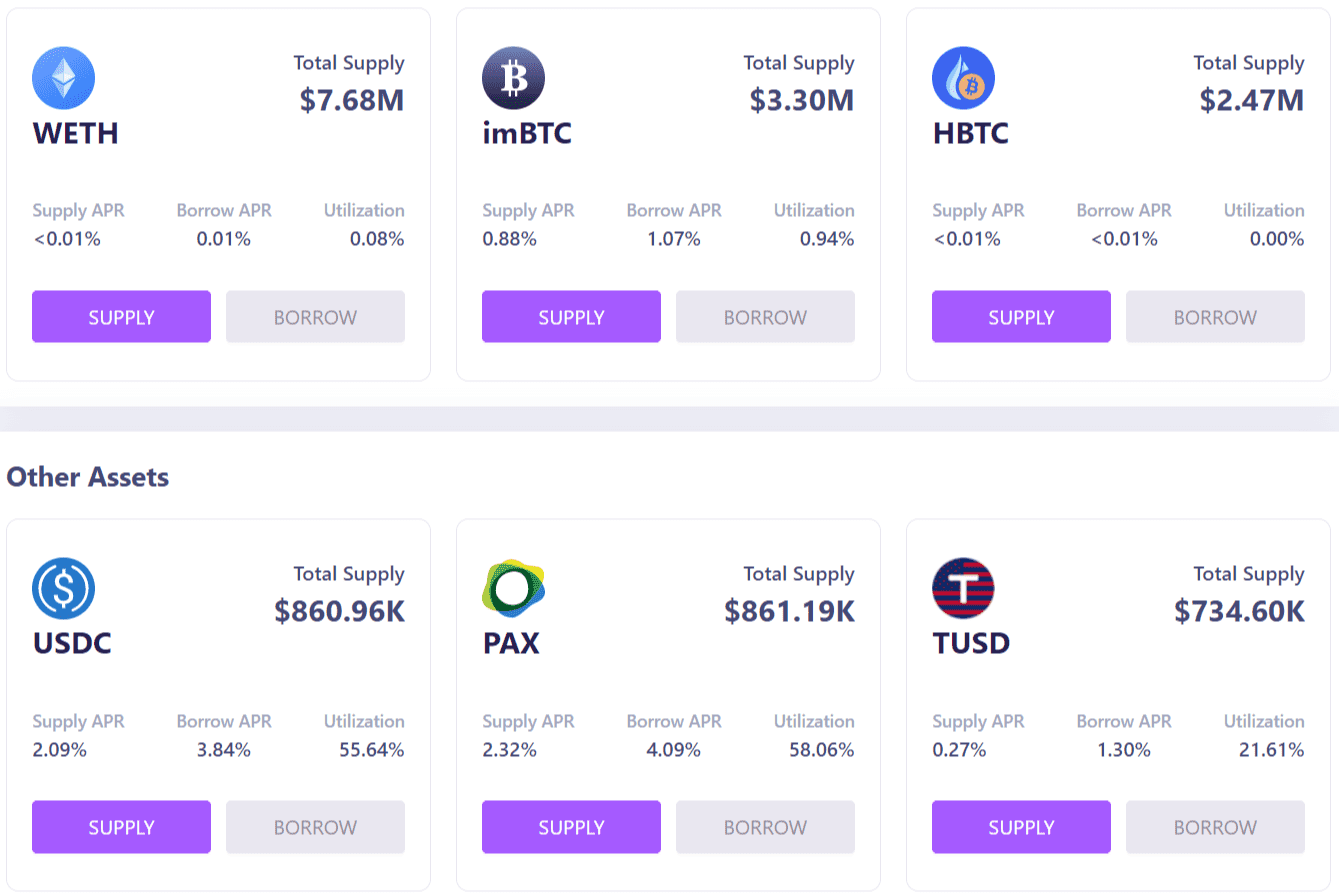Screen dimensions: 1339x893
Task: Borrow USDC using the BORROW button
Action: [315, 827]
